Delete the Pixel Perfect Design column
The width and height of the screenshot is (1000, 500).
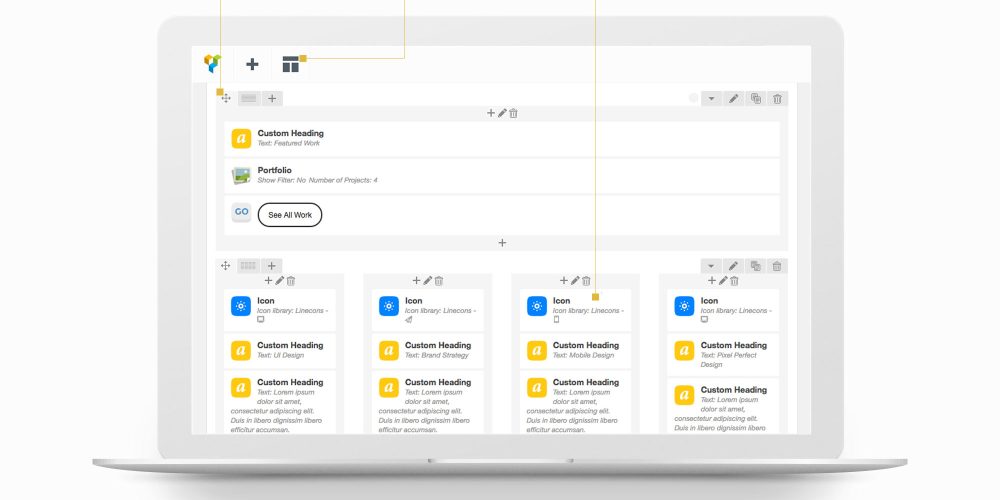(734, 281)
